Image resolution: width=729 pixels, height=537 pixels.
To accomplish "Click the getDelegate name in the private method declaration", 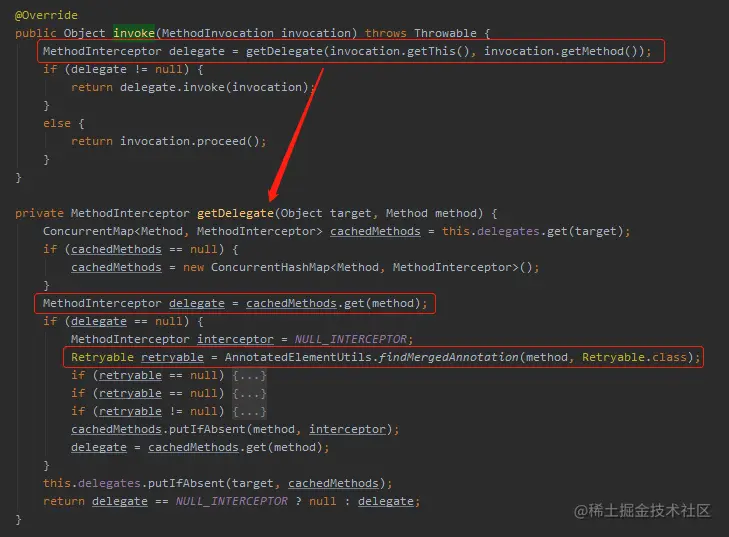I will (x=235, y=213).
